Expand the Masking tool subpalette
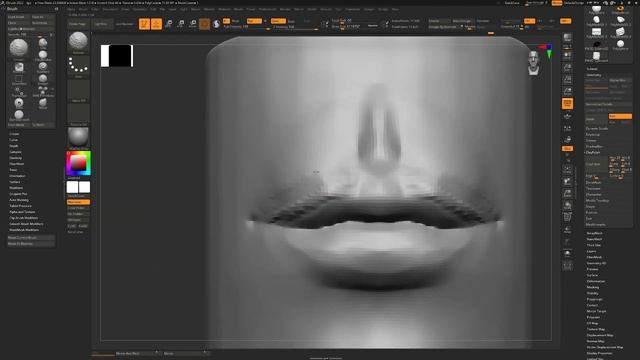Viewport: 640px width, 360px height. click(593, 287)
